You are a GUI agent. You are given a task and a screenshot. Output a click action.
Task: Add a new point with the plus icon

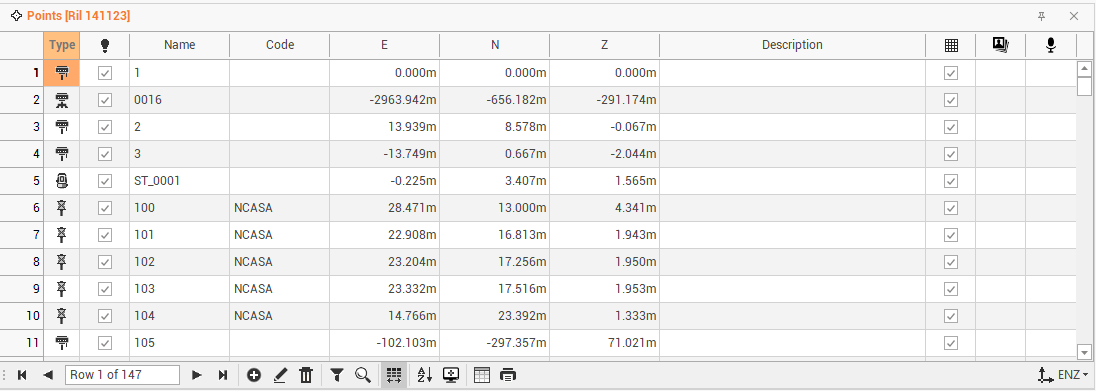254,376
